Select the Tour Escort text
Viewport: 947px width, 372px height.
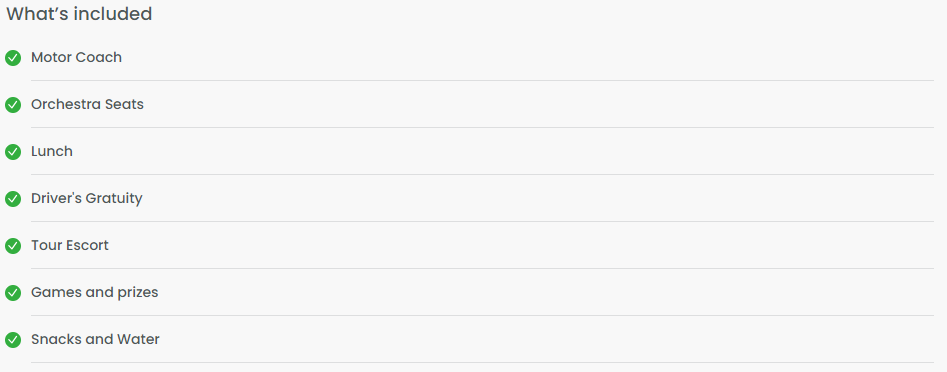click(x=70, y=245)
